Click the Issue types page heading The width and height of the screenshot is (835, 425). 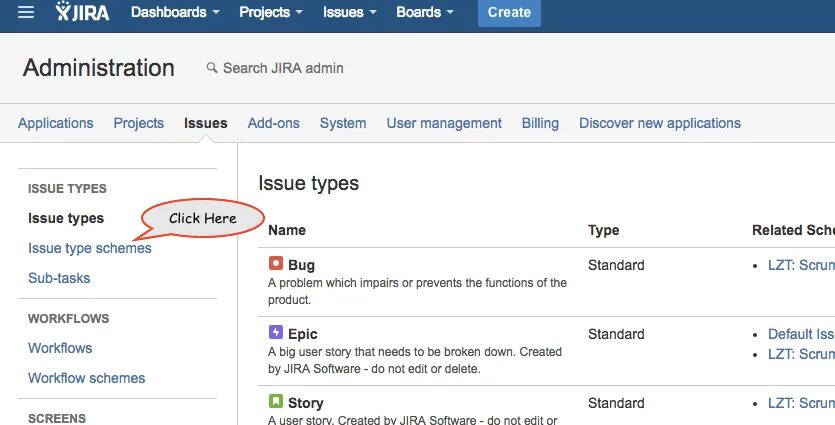pyautogui.click(x=309, y=183)
